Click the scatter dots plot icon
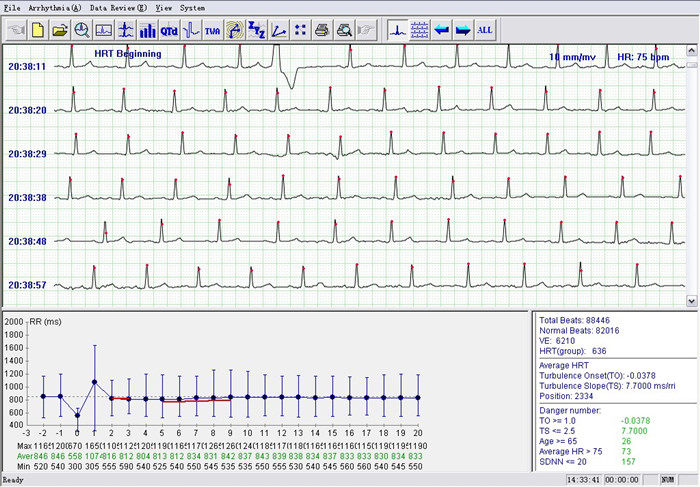This screenshot has height=487, width=700. pos(300,30)
